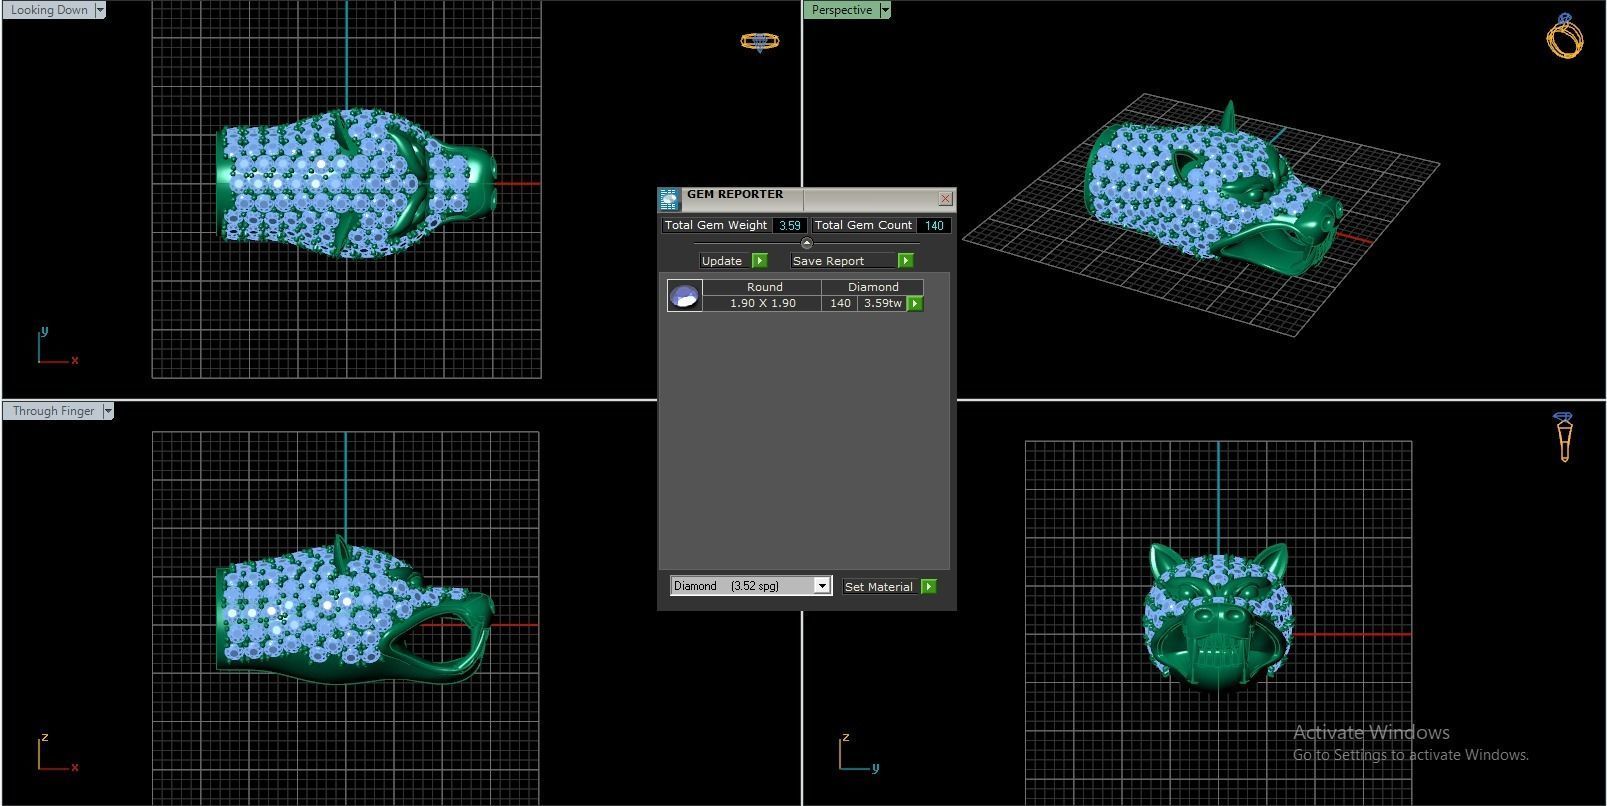The image size is (1607, 806).
Task: Click the Set Material button label
Action: (879, 587)
